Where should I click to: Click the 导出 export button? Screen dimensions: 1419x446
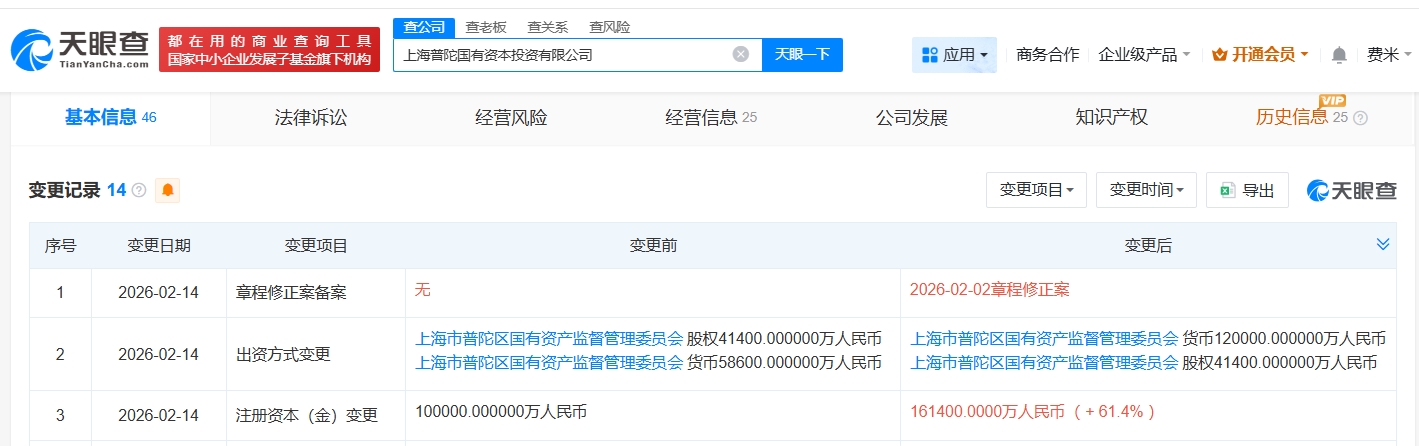click(1248, 190)
